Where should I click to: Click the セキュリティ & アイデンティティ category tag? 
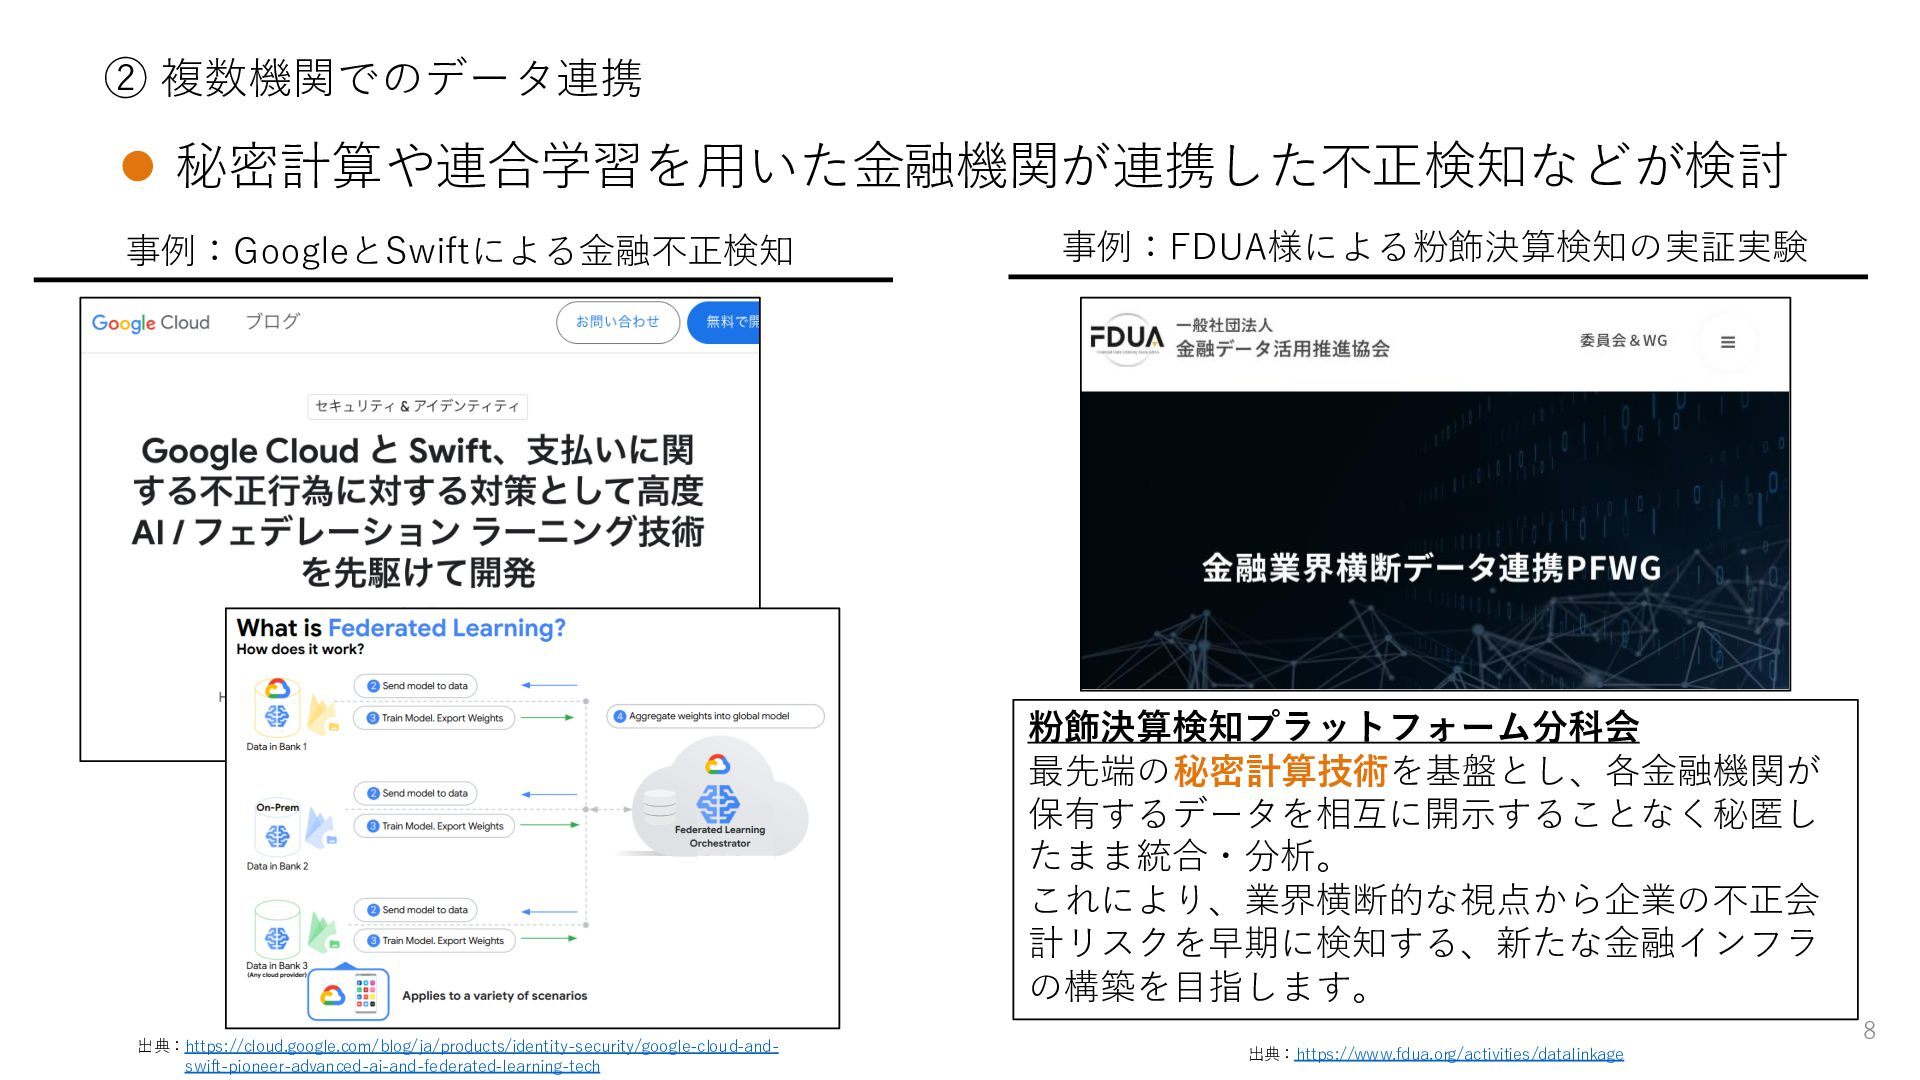[x=417, y=406]
